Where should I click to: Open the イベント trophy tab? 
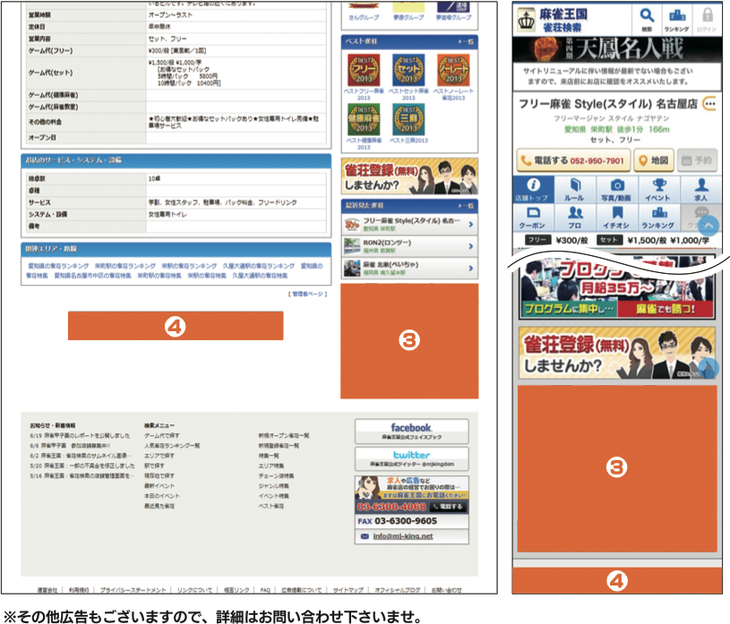click(x=659, y=190)
